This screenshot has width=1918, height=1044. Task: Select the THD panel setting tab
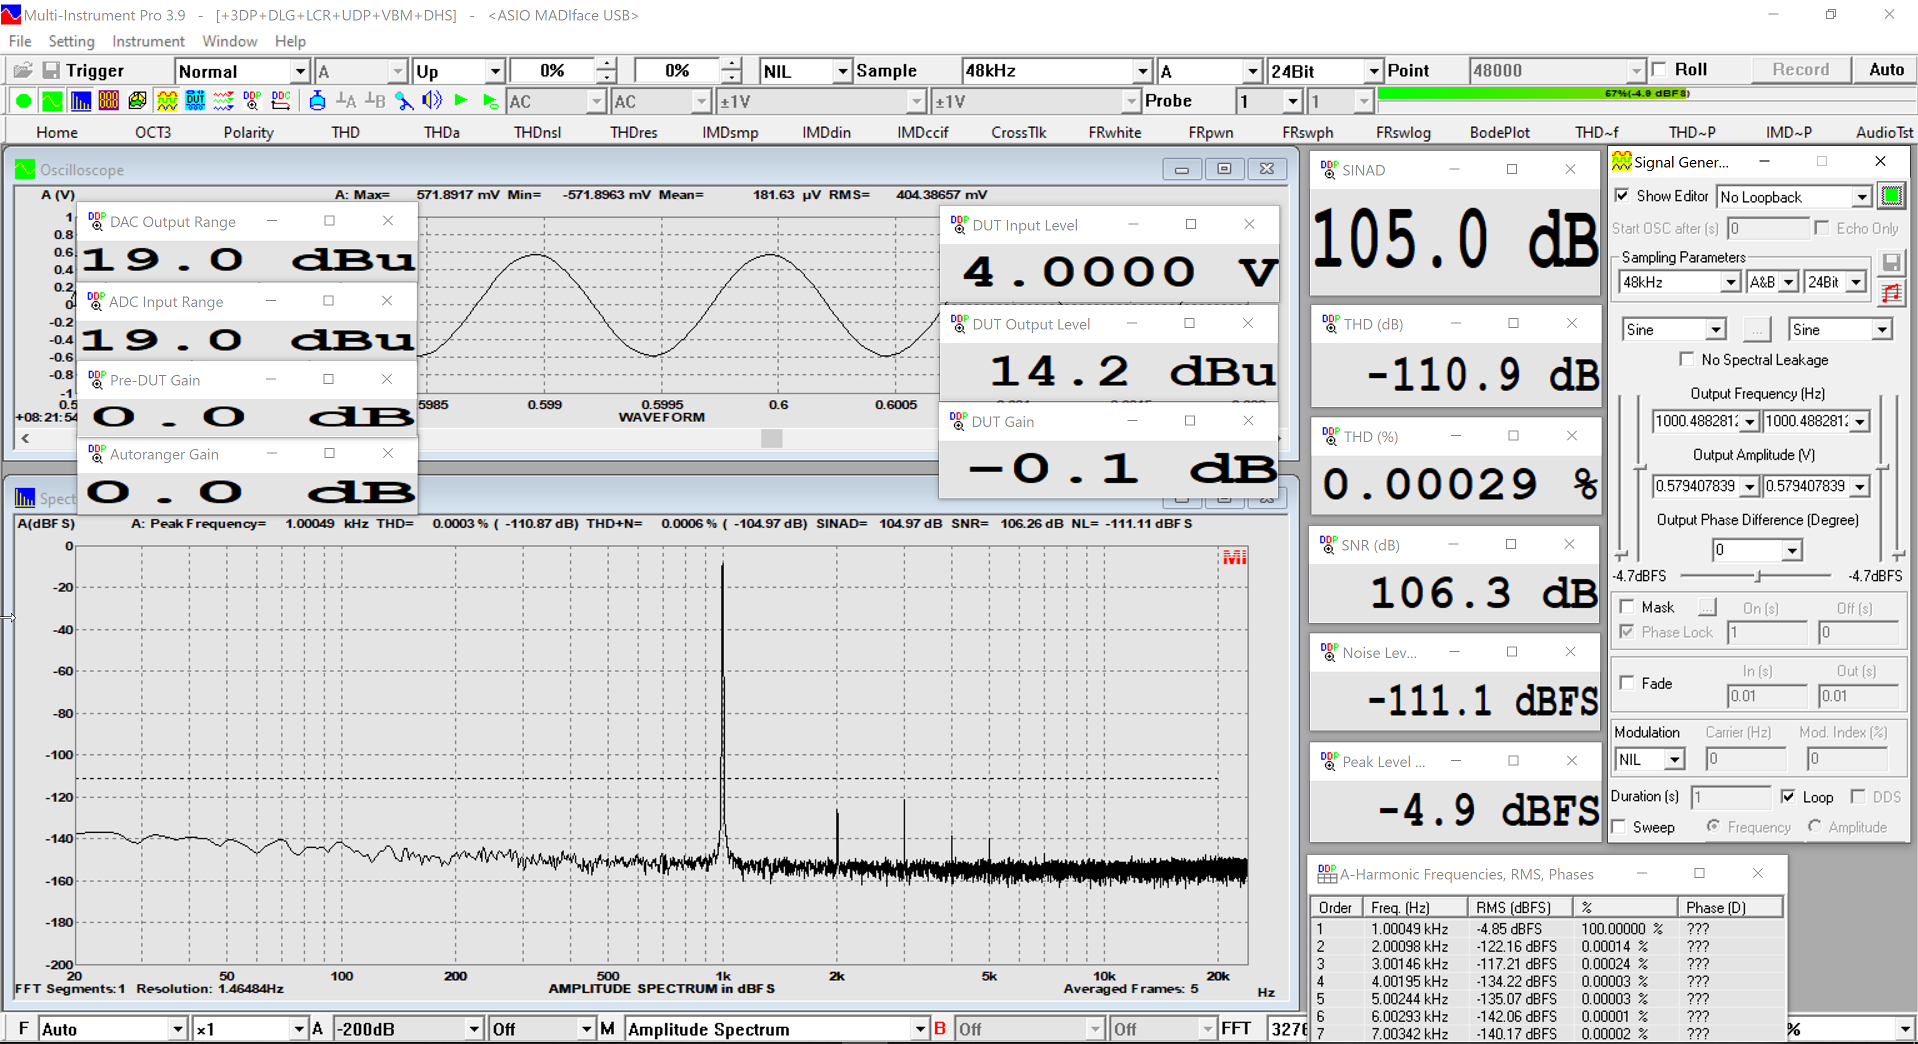click(x=345, y=132)
